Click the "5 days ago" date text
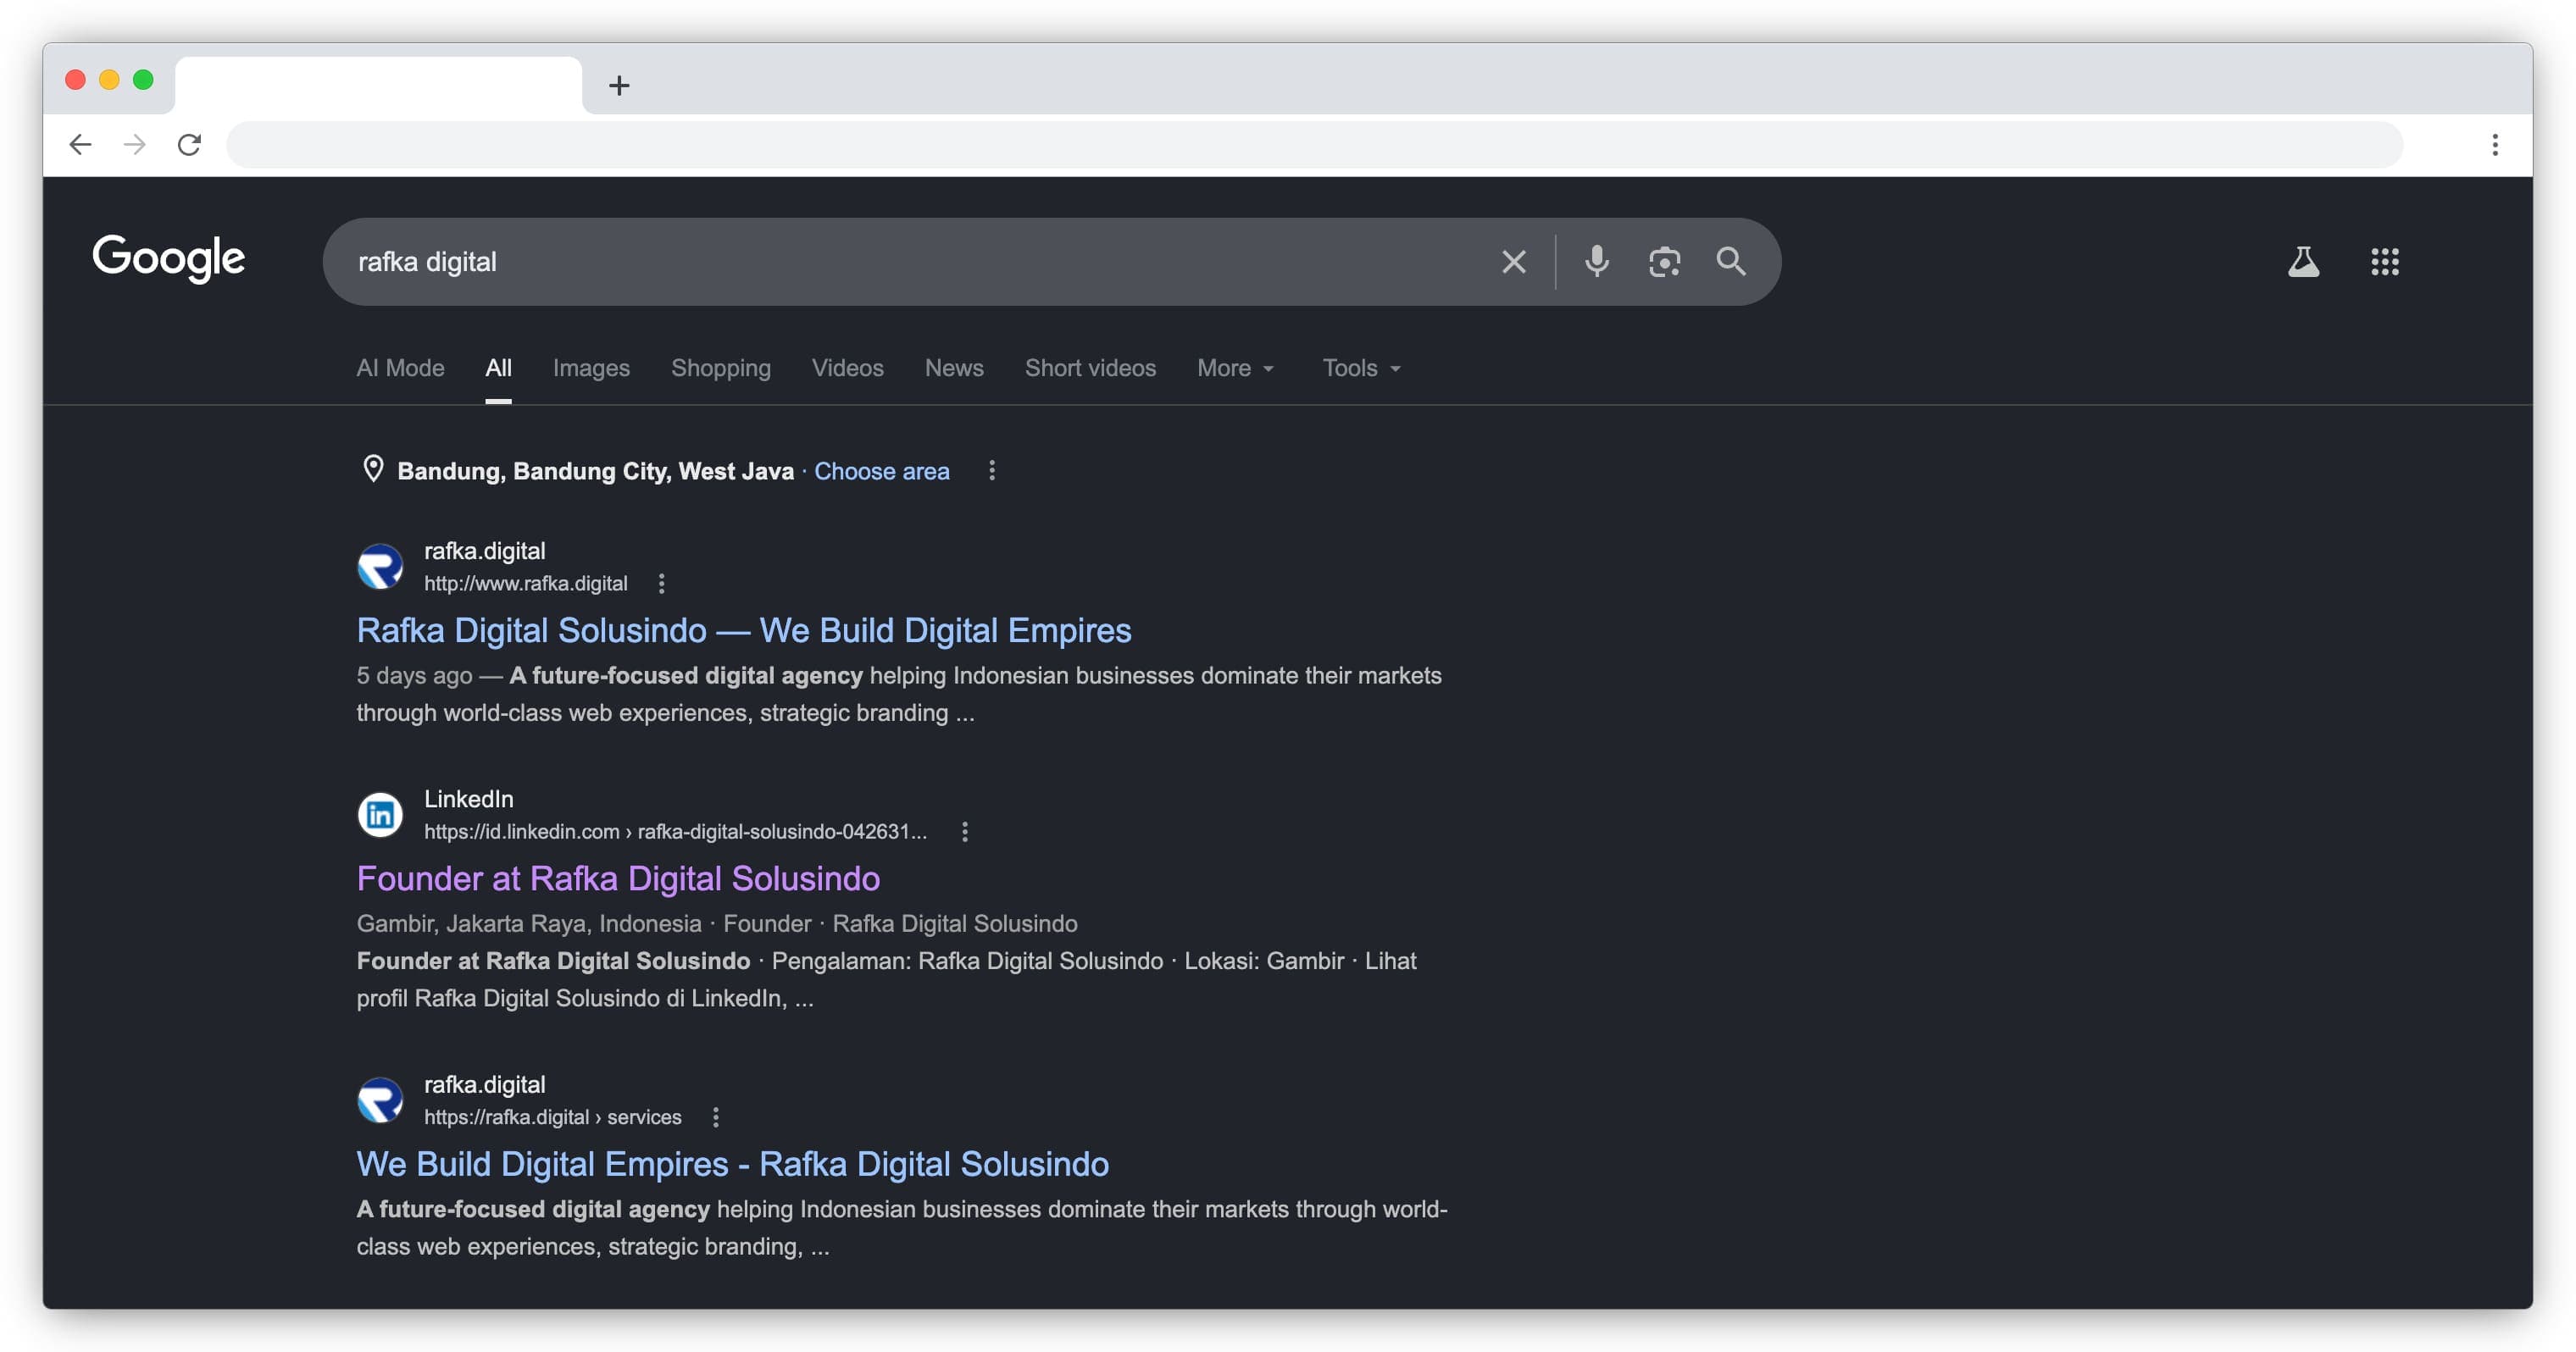 [x=414, y=676]
